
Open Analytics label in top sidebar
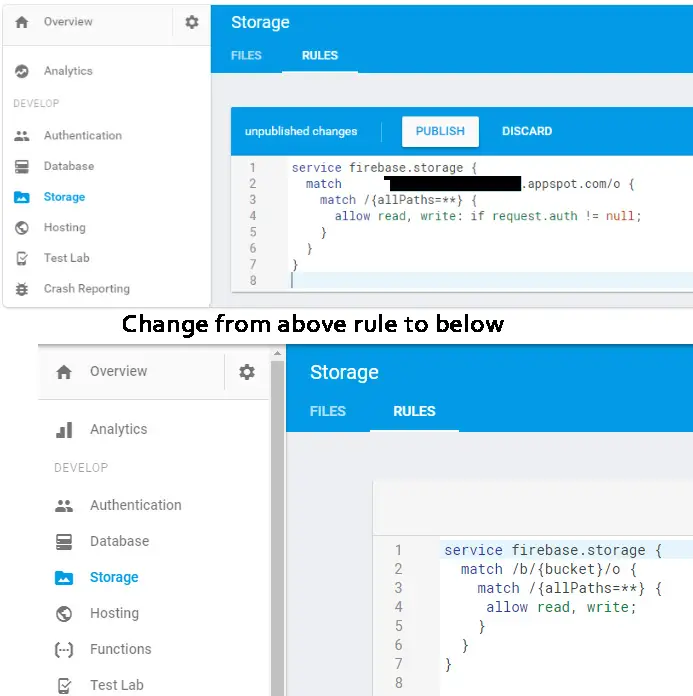[x=68, y=71]
